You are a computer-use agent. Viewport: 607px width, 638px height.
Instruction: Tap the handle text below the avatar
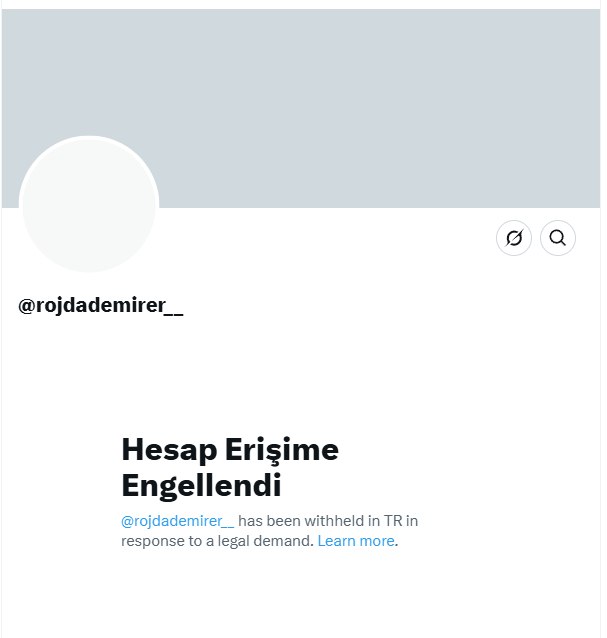(100, 306)
